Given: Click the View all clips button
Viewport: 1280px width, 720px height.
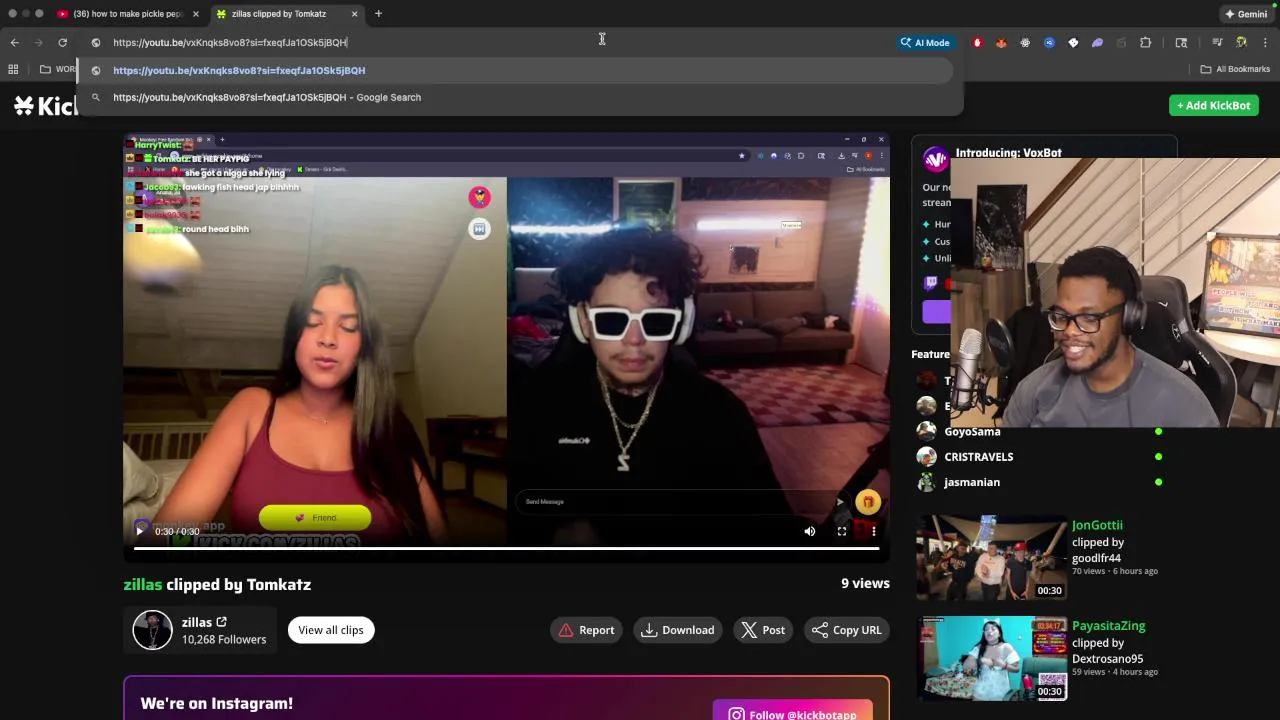Looking at the screenshot, I should (x=331, y=630).
